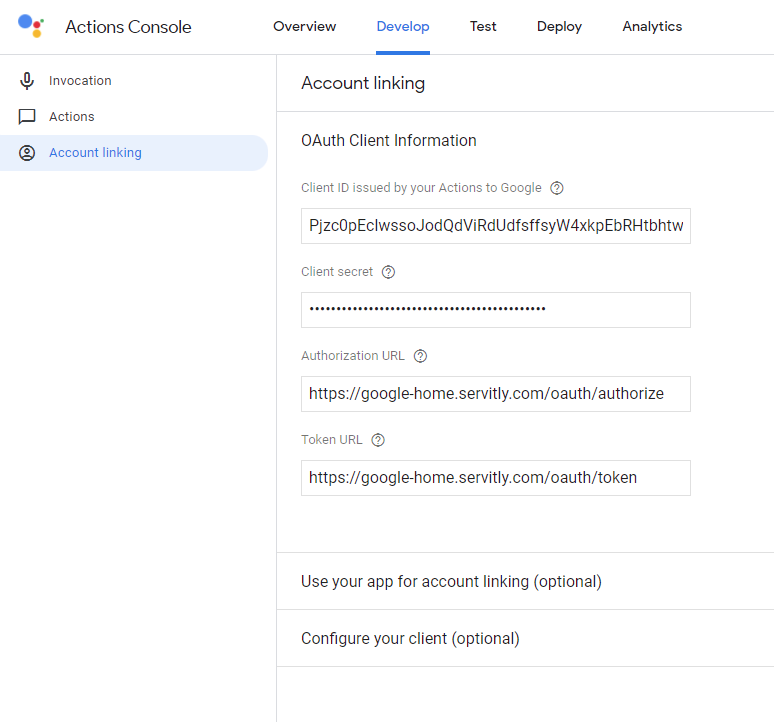Open the Test tab

pyautogui.click(x=483, y=27)
